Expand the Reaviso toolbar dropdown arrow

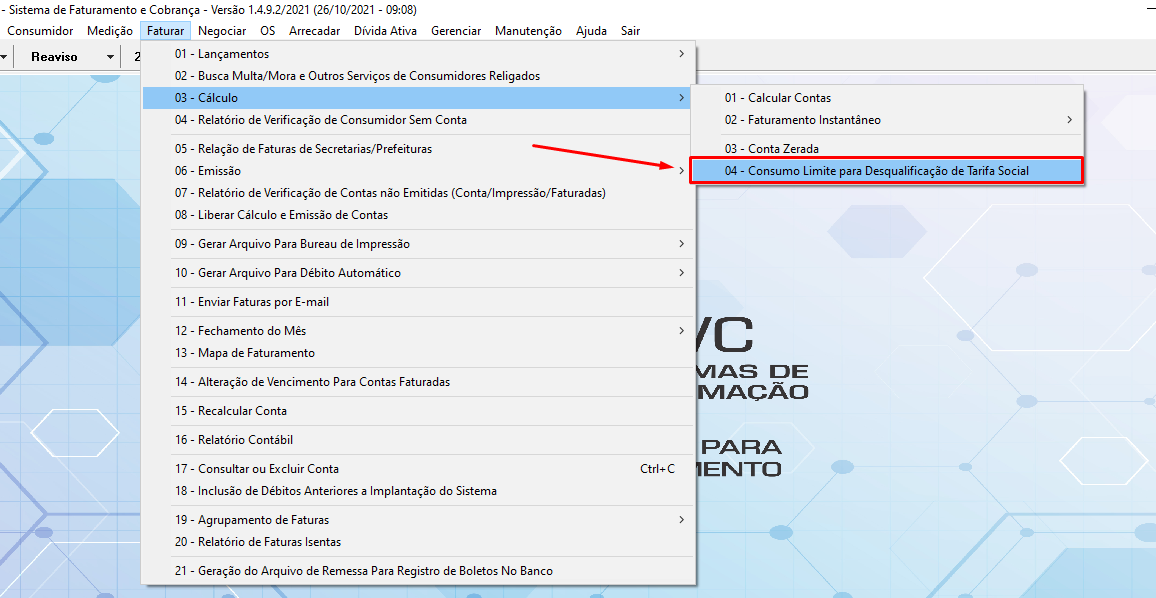pyautogui.click(x=110, y=57)
